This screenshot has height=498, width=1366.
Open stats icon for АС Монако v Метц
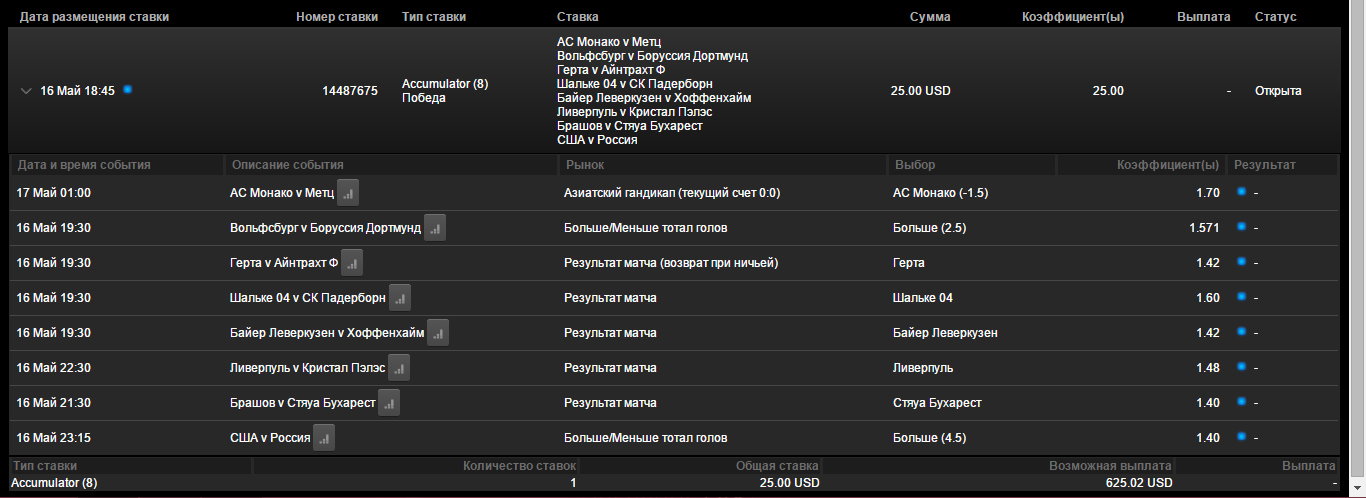tap(348, 192)
